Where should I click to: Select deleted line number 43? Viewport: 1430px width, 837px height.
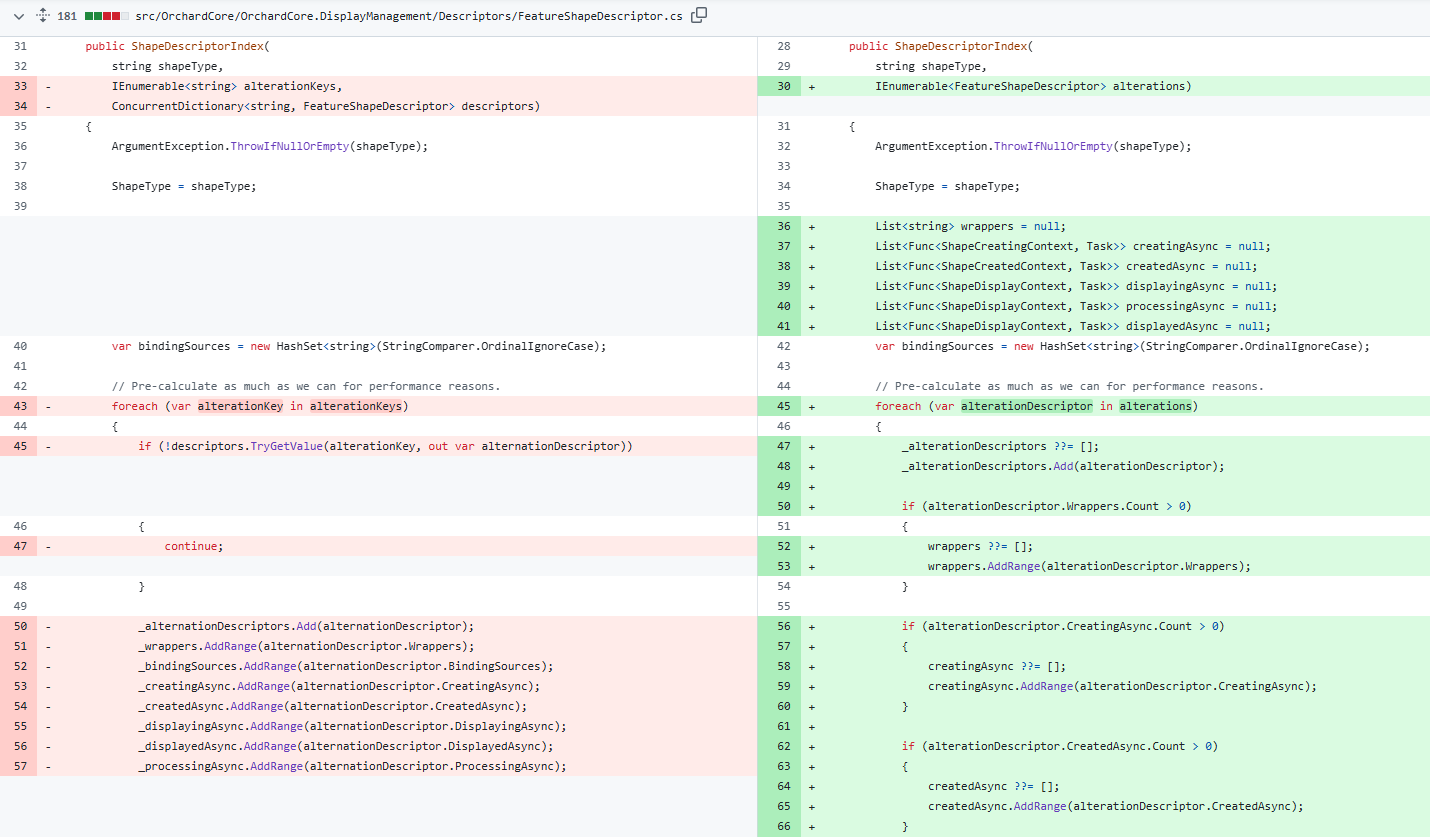pyautogui.click(x=21, y=406)
